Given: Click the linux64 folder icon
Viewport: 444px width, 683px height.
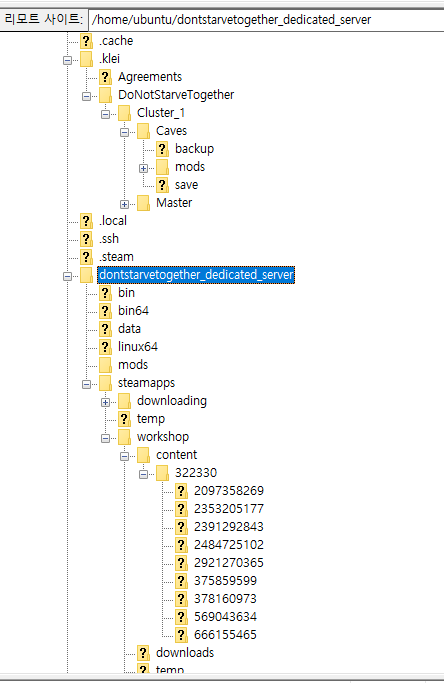Looking at the screenshot, I should [x=105, y=347].
